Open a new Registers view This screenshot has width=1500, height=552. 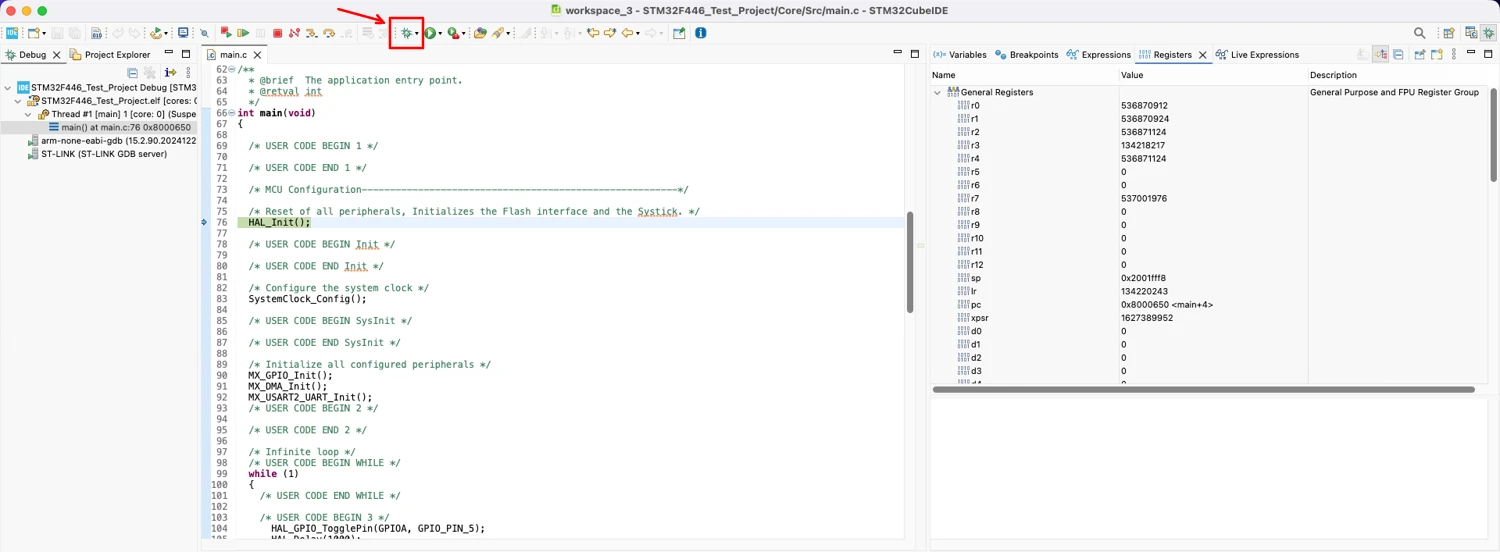pos(1437,54)
